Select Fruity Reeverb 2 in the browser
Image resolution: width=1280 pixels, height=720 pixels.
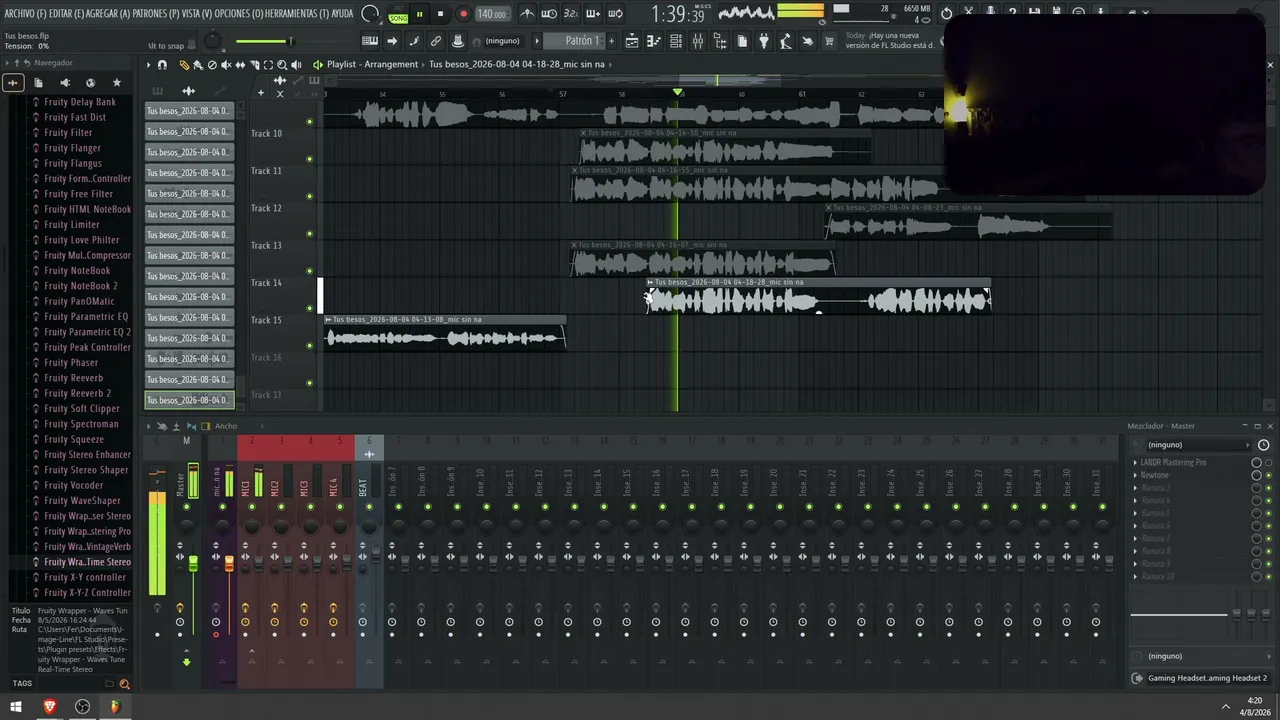tap(77, 394)
